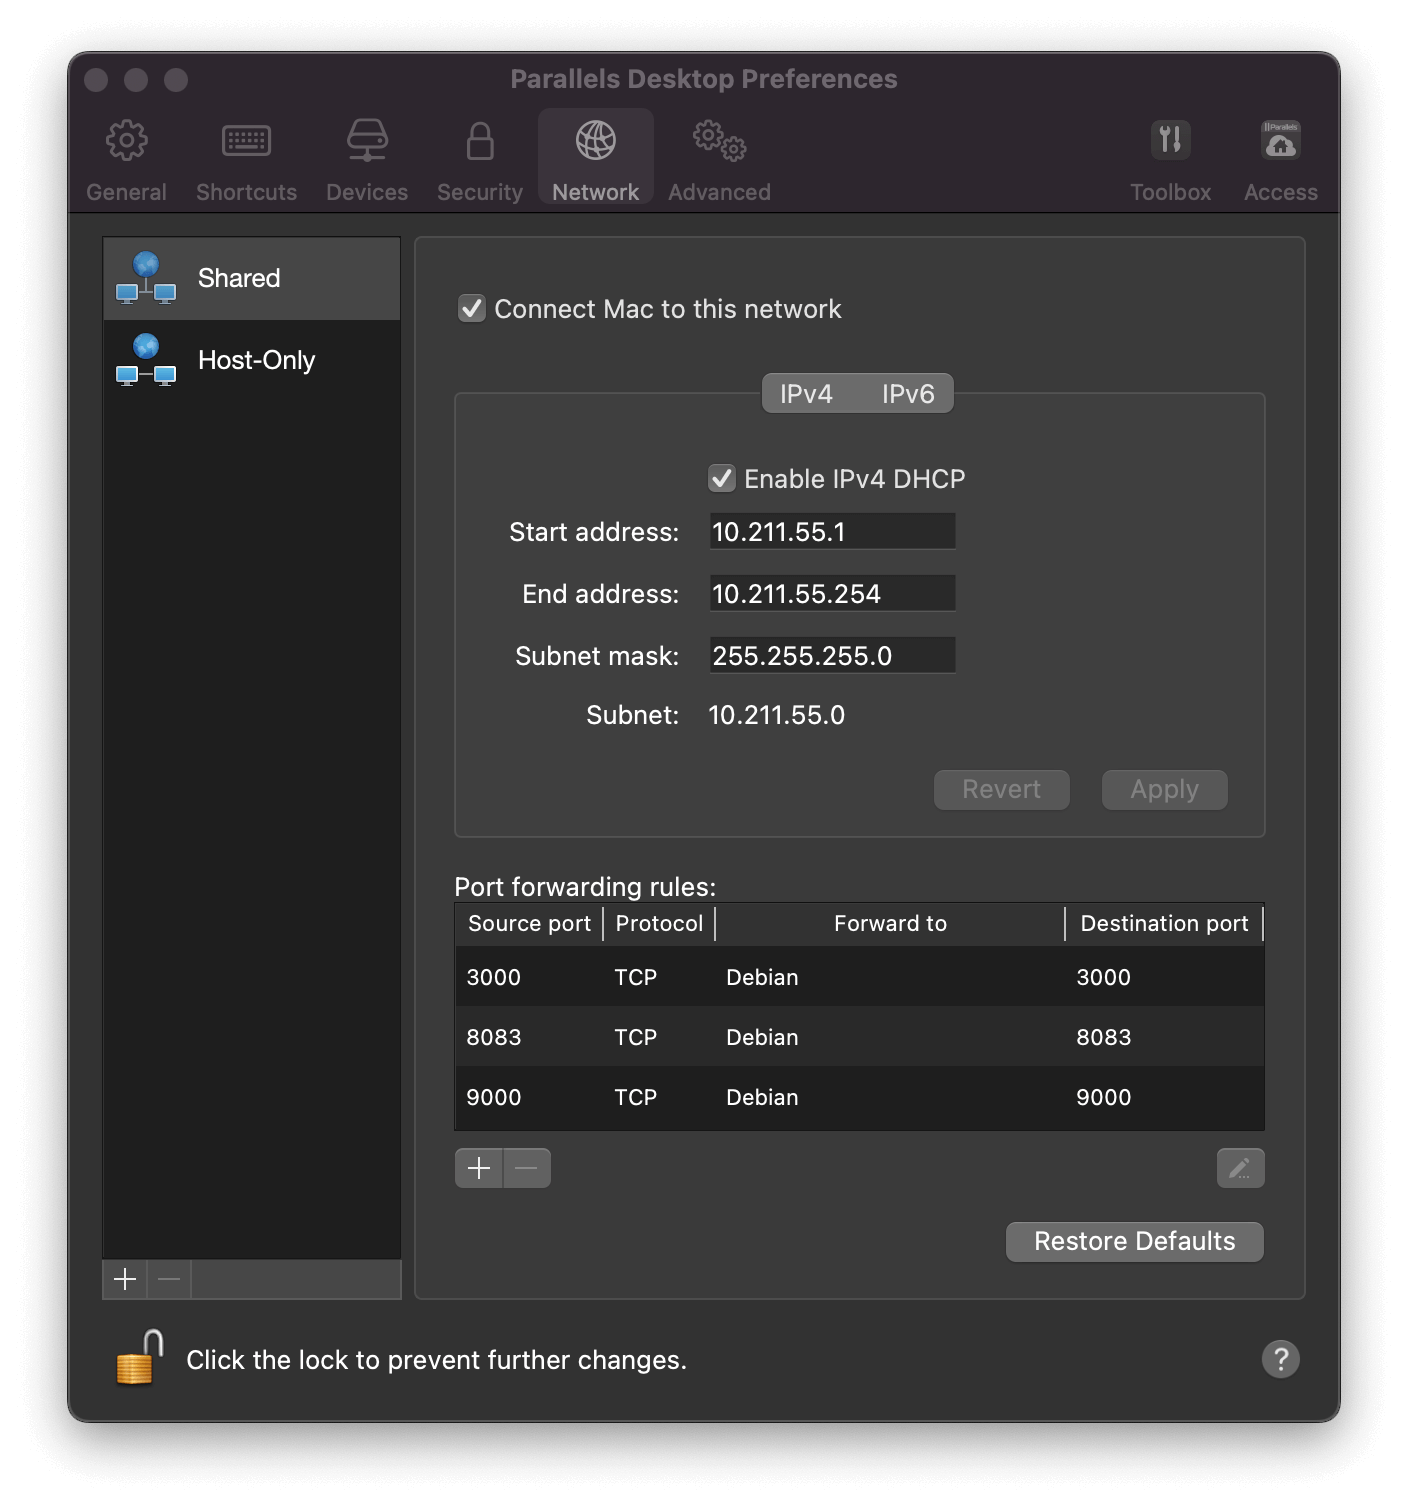Click the Start address input field
Image resolution: width=1408 pixels, height=1506 pixels.
(831, 531)
